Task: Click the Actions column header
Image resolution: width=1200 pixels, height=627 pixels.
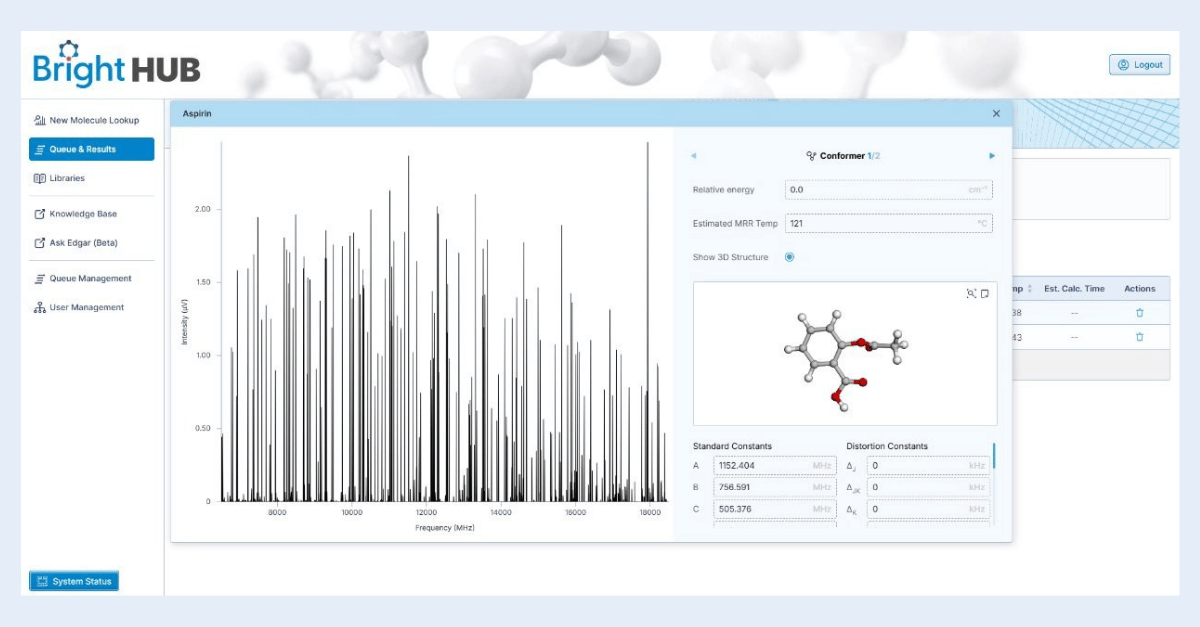Action: [1140, 289]
